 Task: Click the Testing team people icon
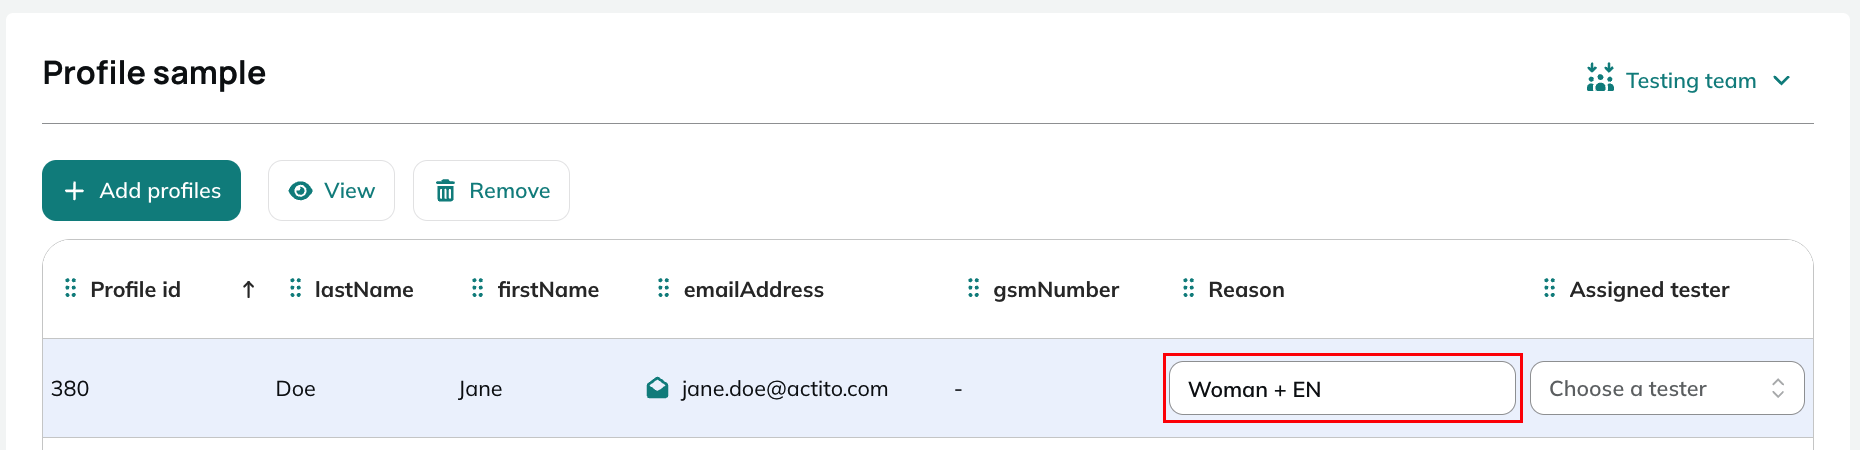click(1600, 78)
